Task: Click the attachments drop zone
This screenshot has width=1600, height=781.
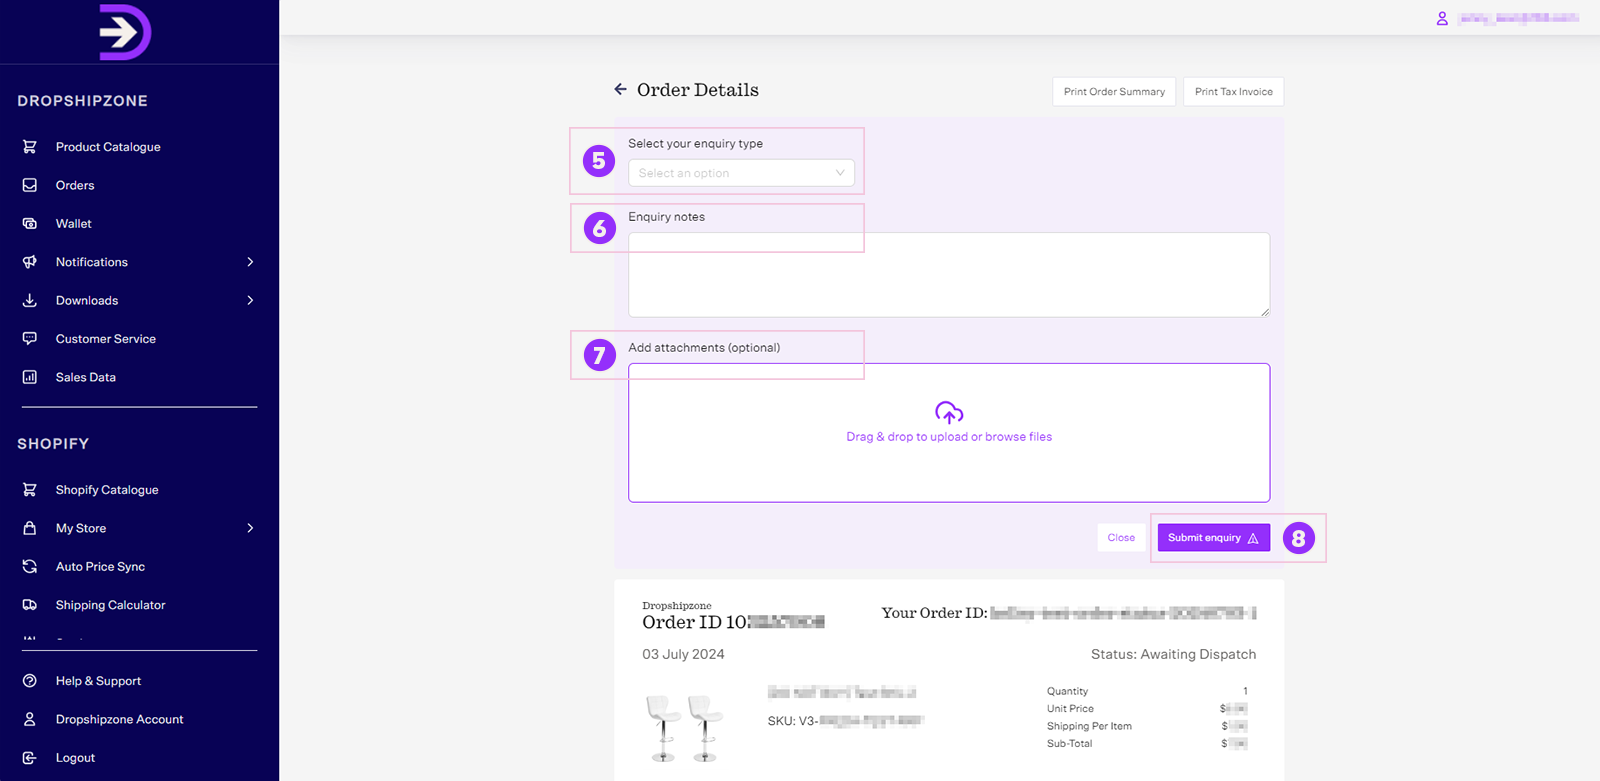Action: (x=949, y=433)
